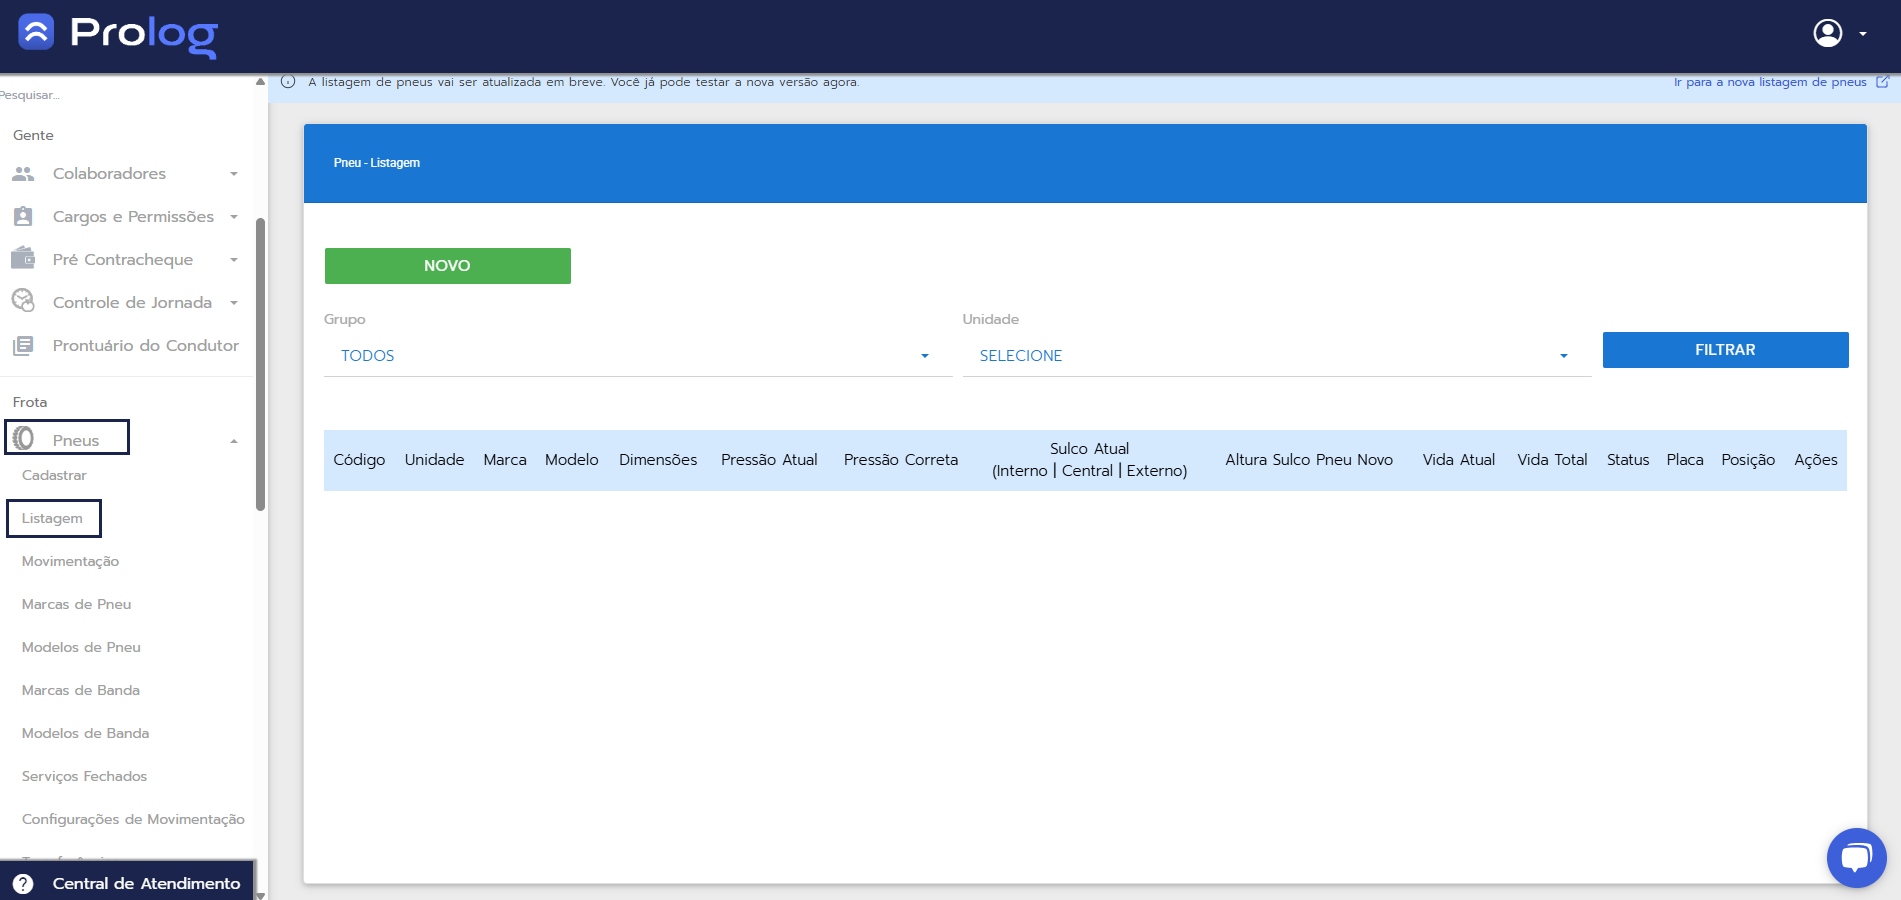This screenshot has width=1901, height=900.
Task: Open Movimentação in the sidebar
Action: pyautogui.click(x=70, y=562)
